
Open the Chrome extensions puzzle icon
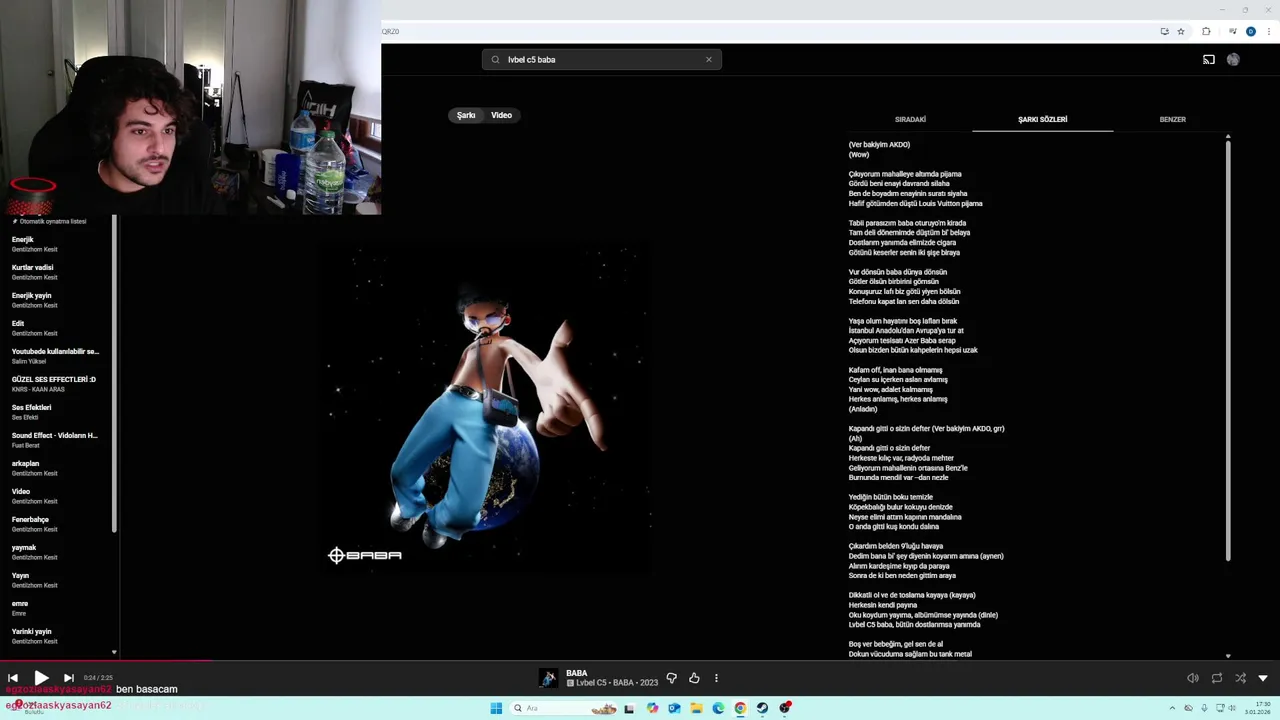pyautogui.click(x=1206, y=31)
